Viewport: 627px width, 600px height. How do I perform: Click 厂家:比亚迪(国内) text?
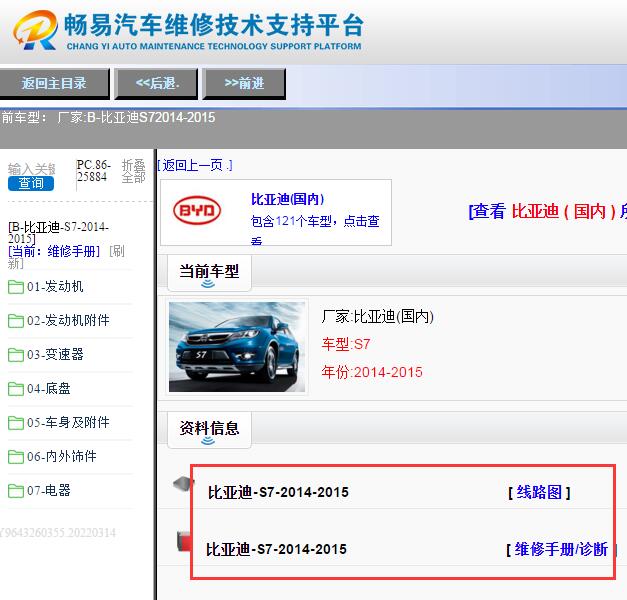377,316
